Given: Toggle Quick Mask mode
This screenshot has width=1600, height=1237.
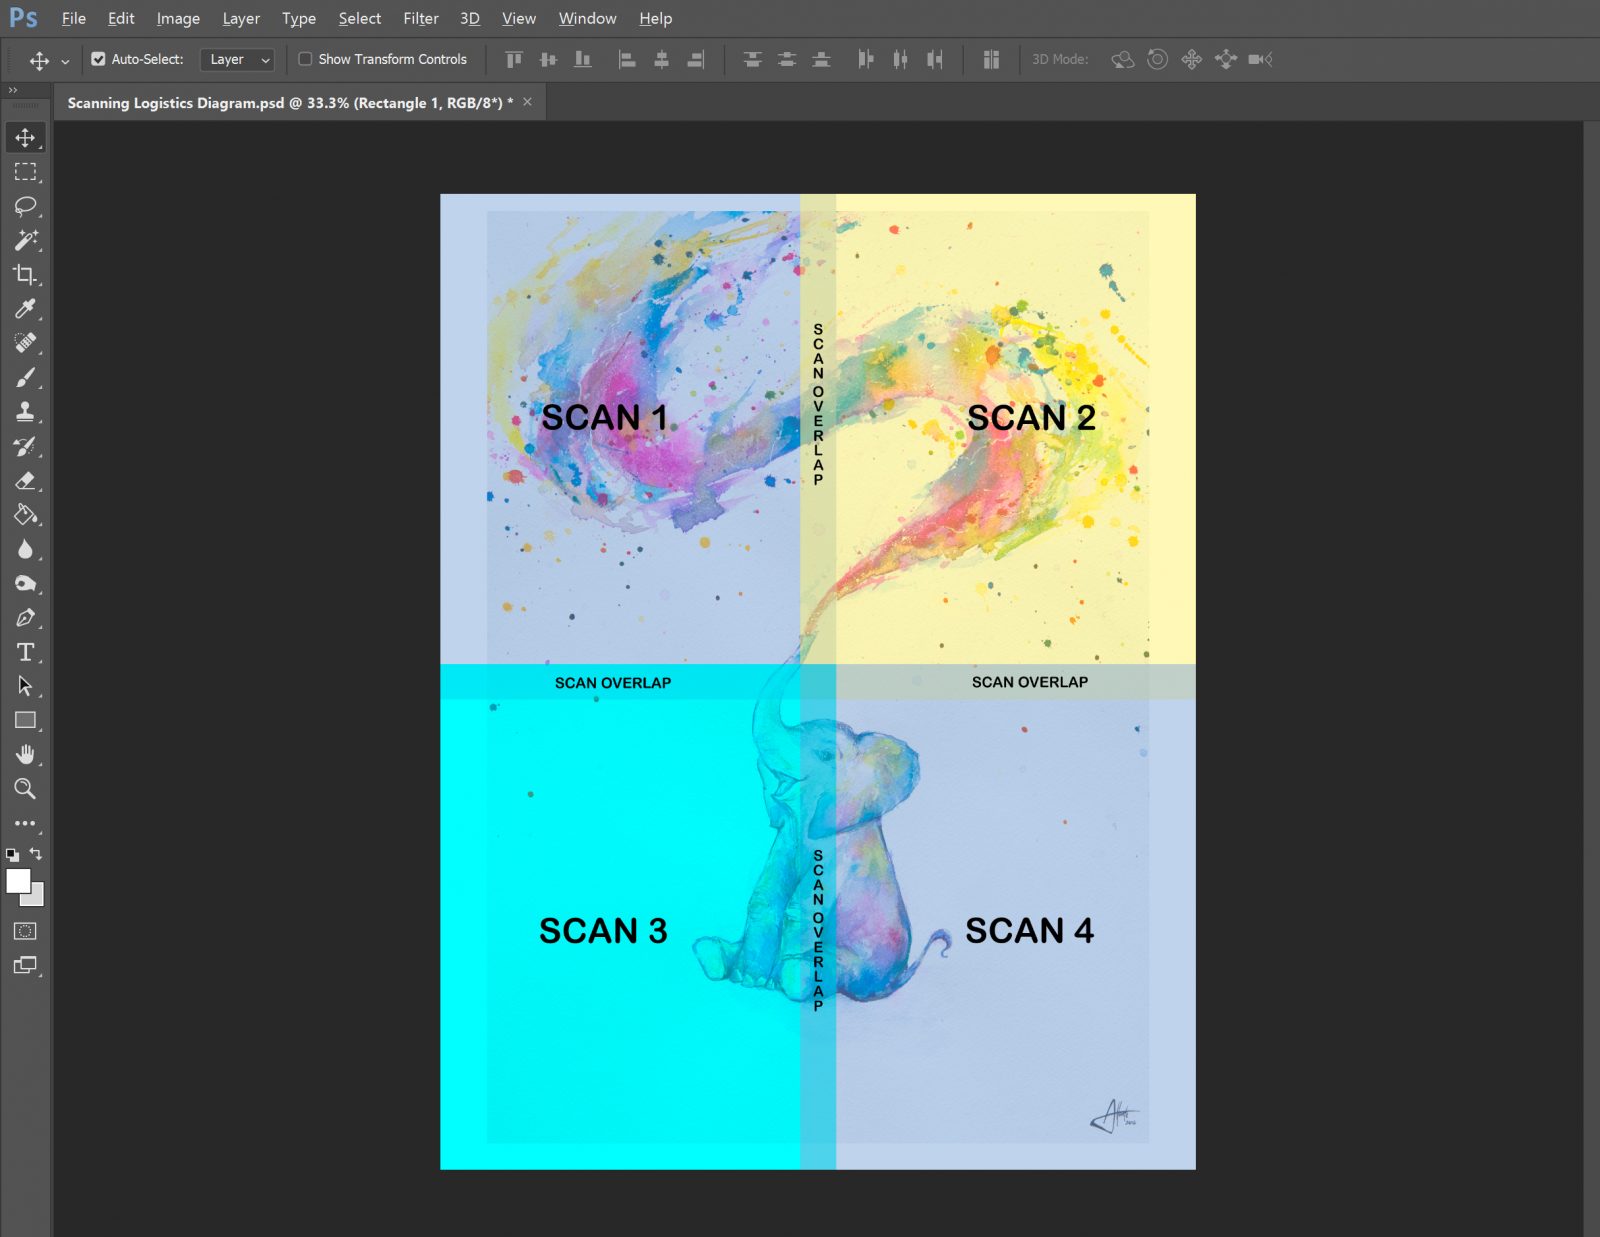Looking at the screenshot, I should point(25,931).
